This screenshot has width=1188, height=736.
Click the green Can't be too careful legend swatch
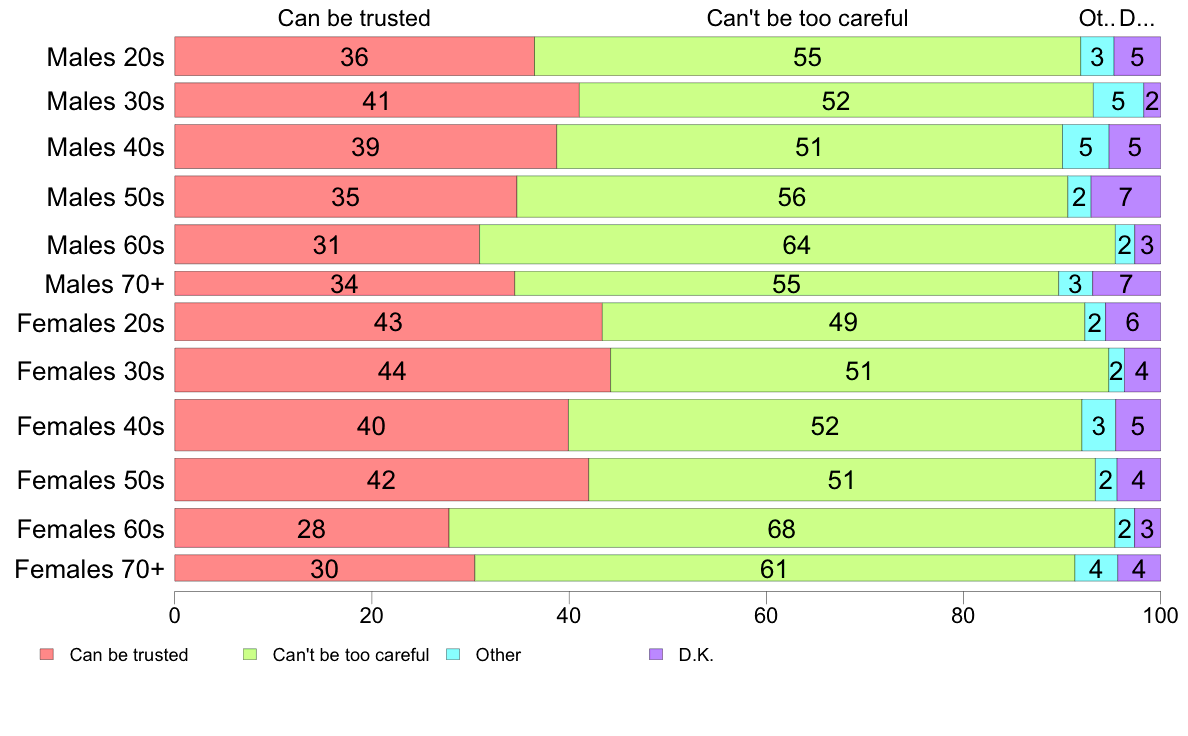[x=250, y=655]
